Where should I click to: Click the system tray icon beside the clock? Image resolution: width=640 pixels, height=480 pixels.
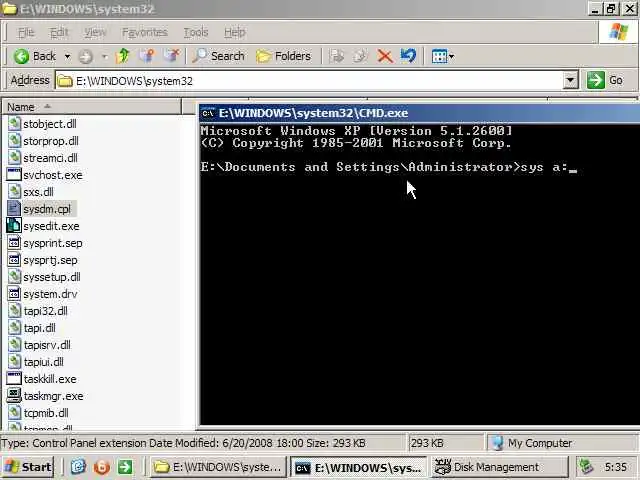coord(586,467)
